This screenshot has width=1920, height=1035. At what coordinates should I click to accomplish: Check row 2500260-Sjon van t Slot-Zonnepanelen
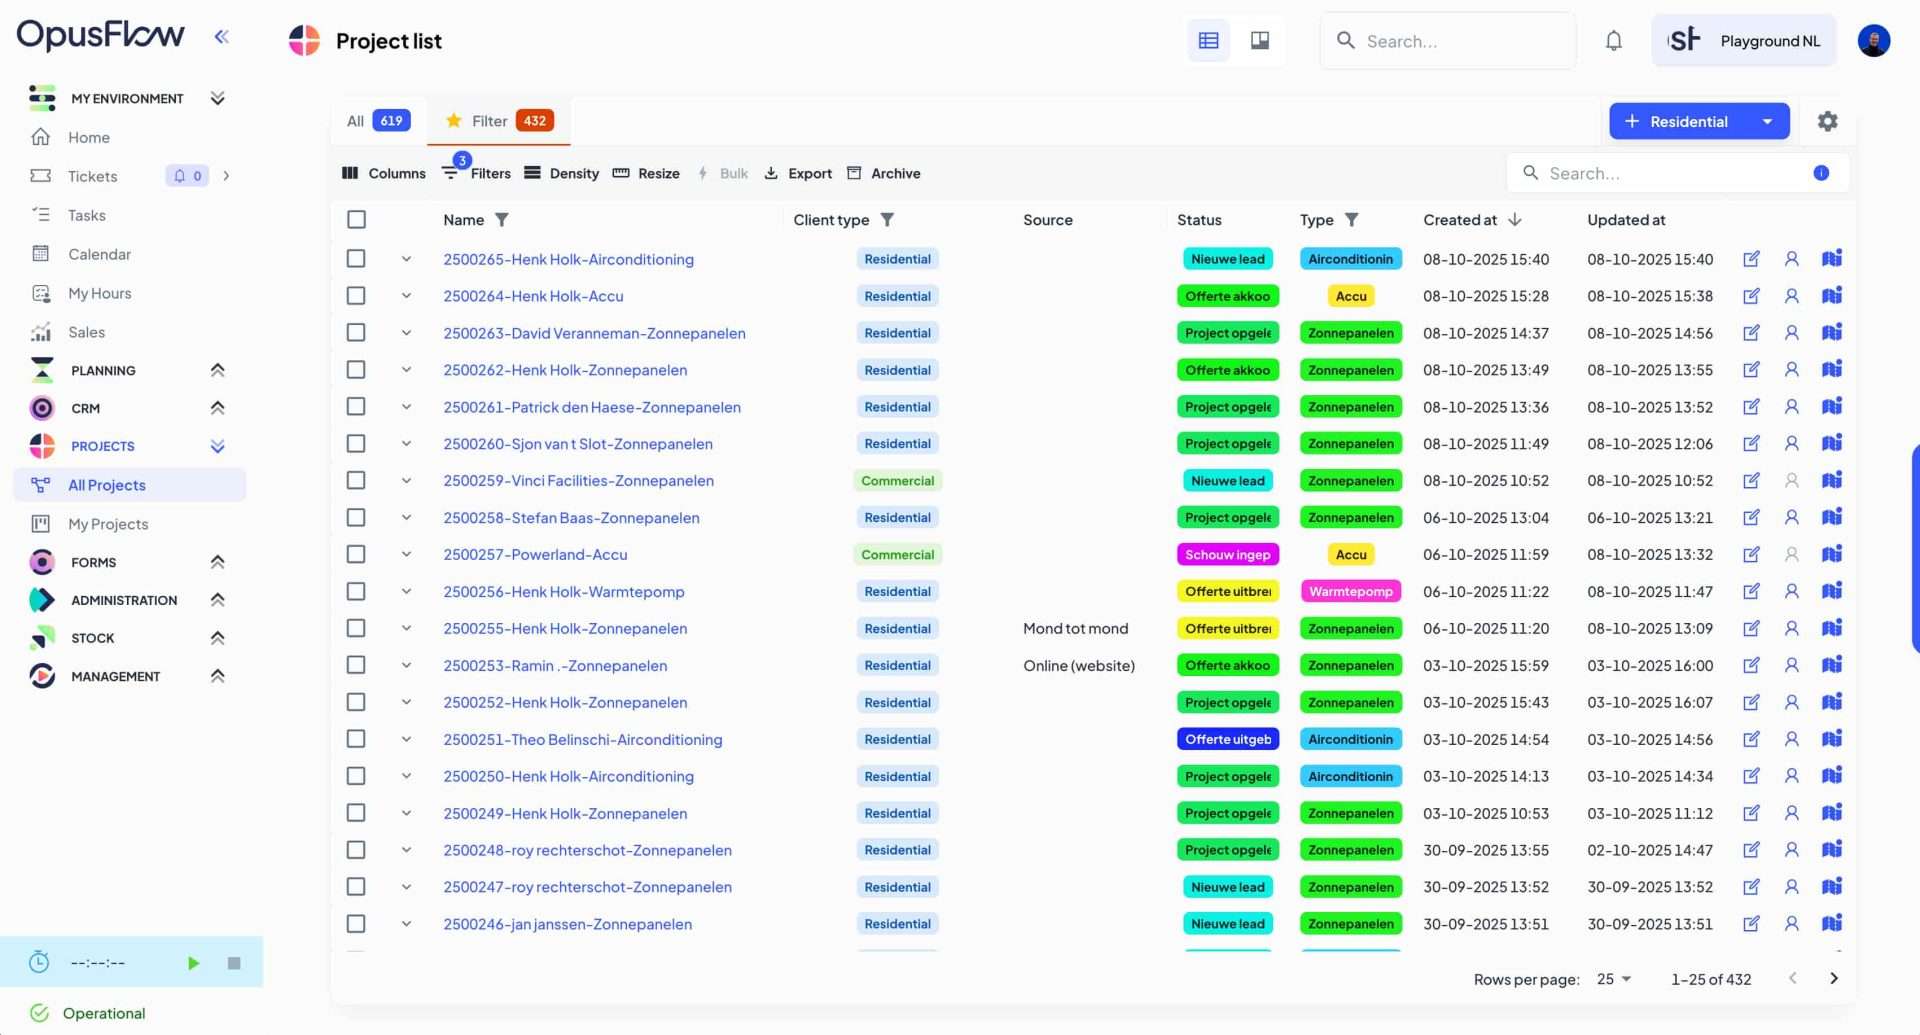pyautogui.click(x=356, y=444)
